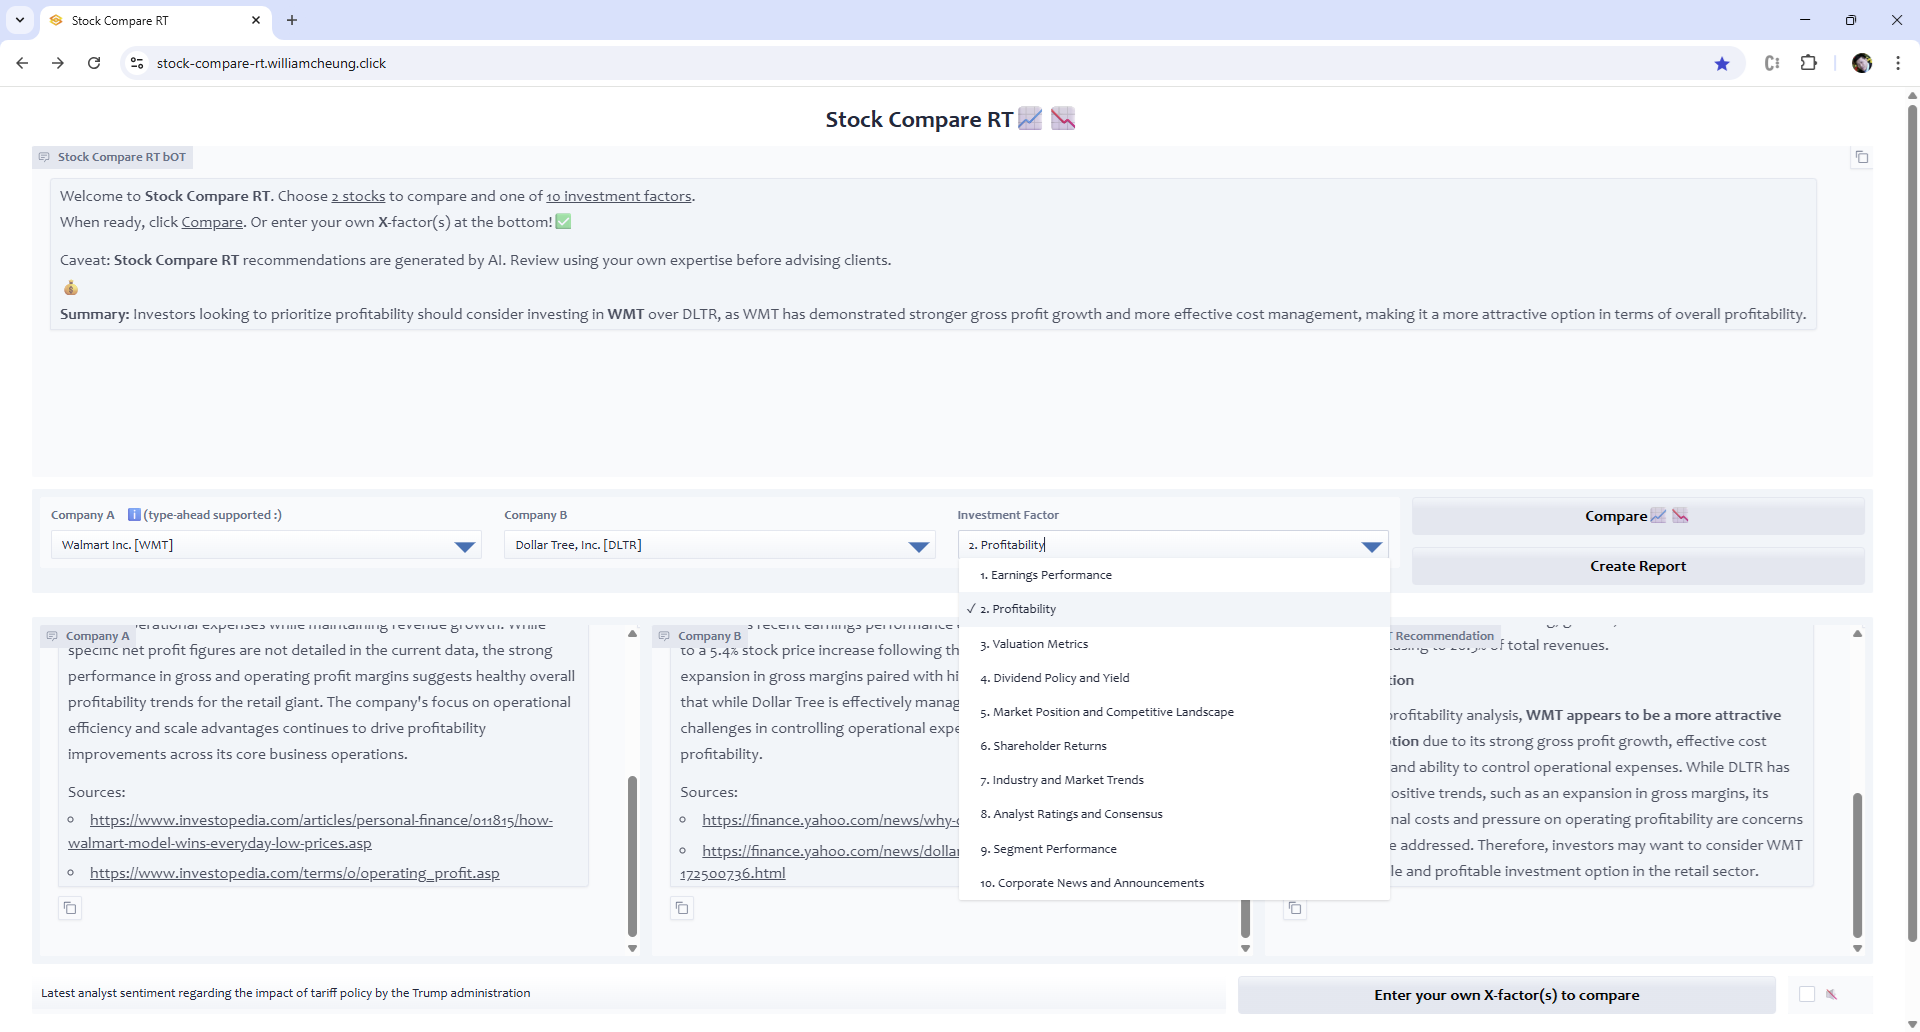Click the Company A scrollbar thumb
Image resolution: width=1920 pixels, height=1032 pixels.
(632, 856)
